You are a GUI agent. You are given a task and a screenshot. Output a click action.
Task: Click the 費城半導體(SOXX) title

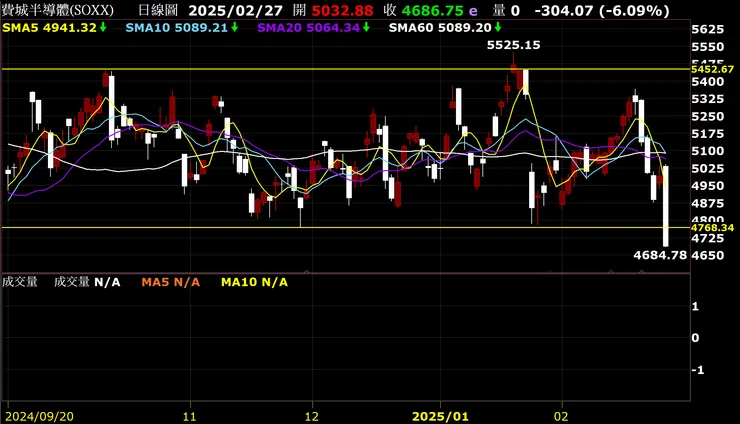(x=58, y=10)
